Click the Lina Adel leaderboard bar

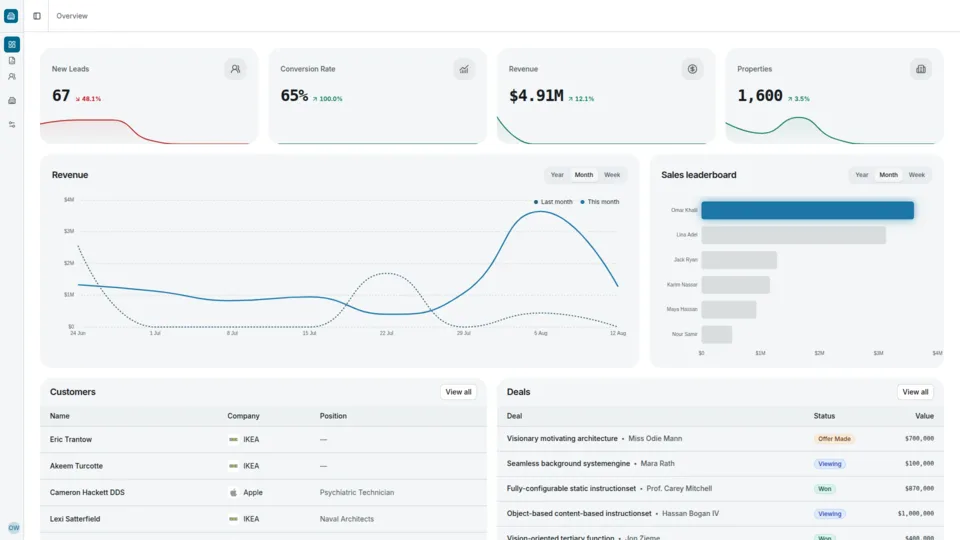tap(793, 235)
